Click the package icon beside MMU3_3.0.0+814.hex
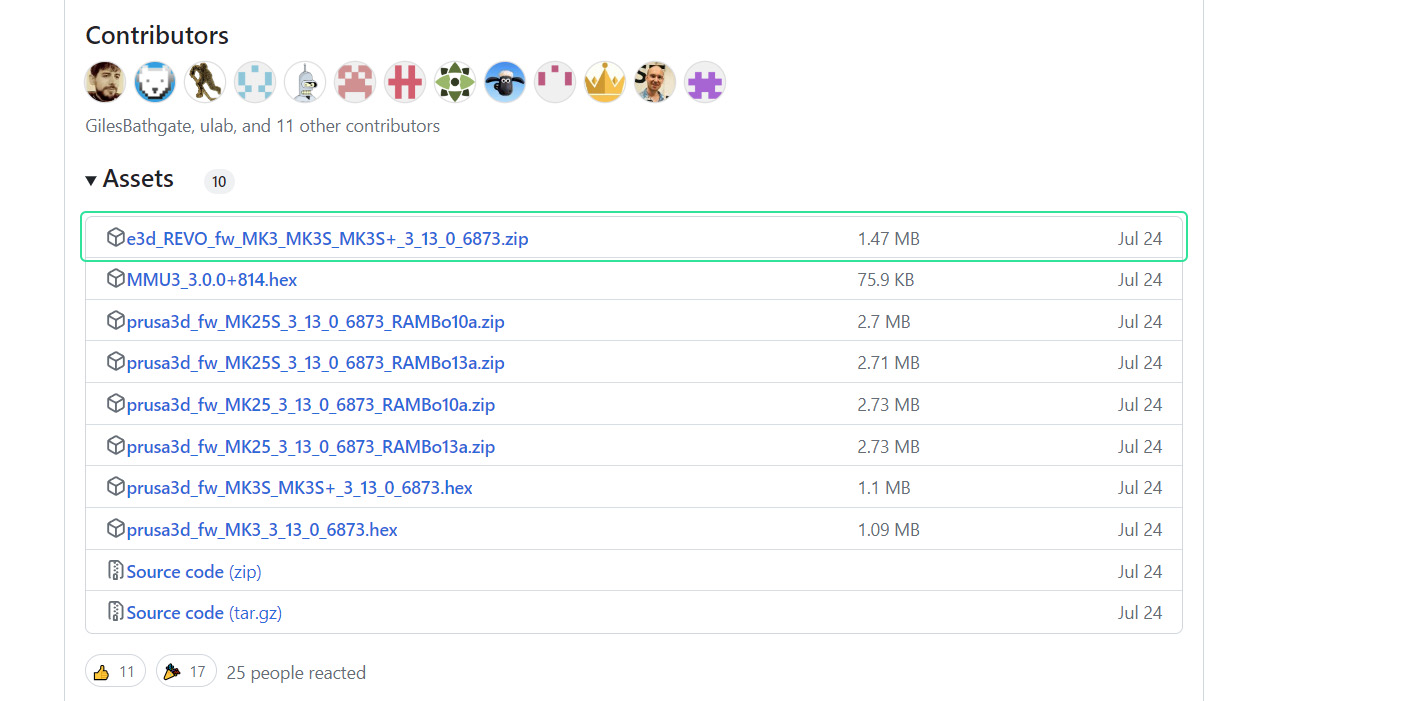The height and width of the screenshot is (701, 1417). click(x=116, y=279)
